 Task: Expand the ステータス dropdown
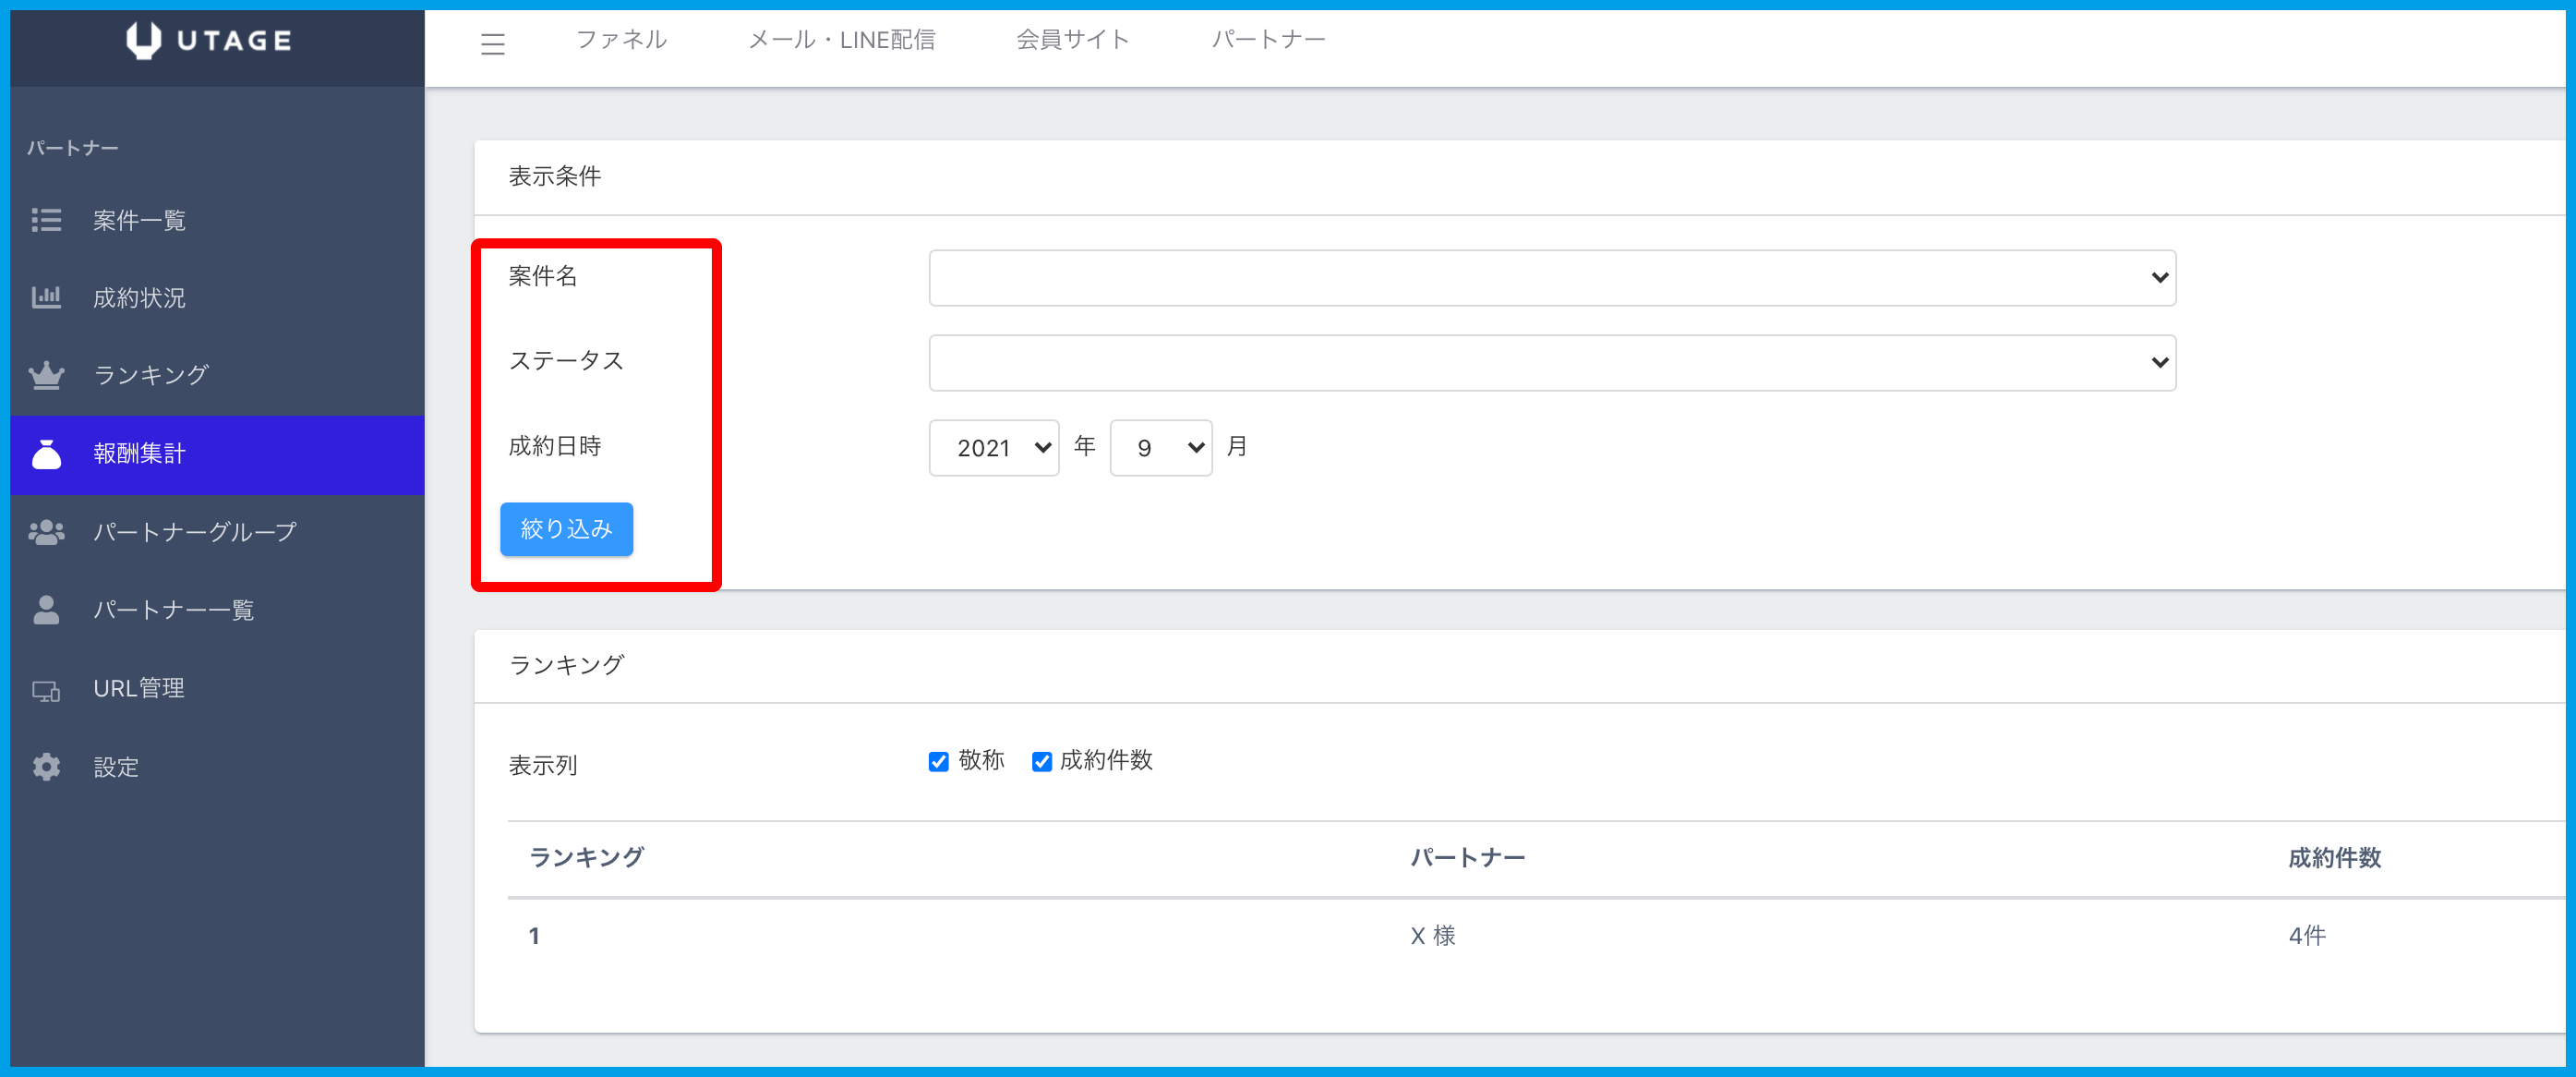tap(1551, 363)
